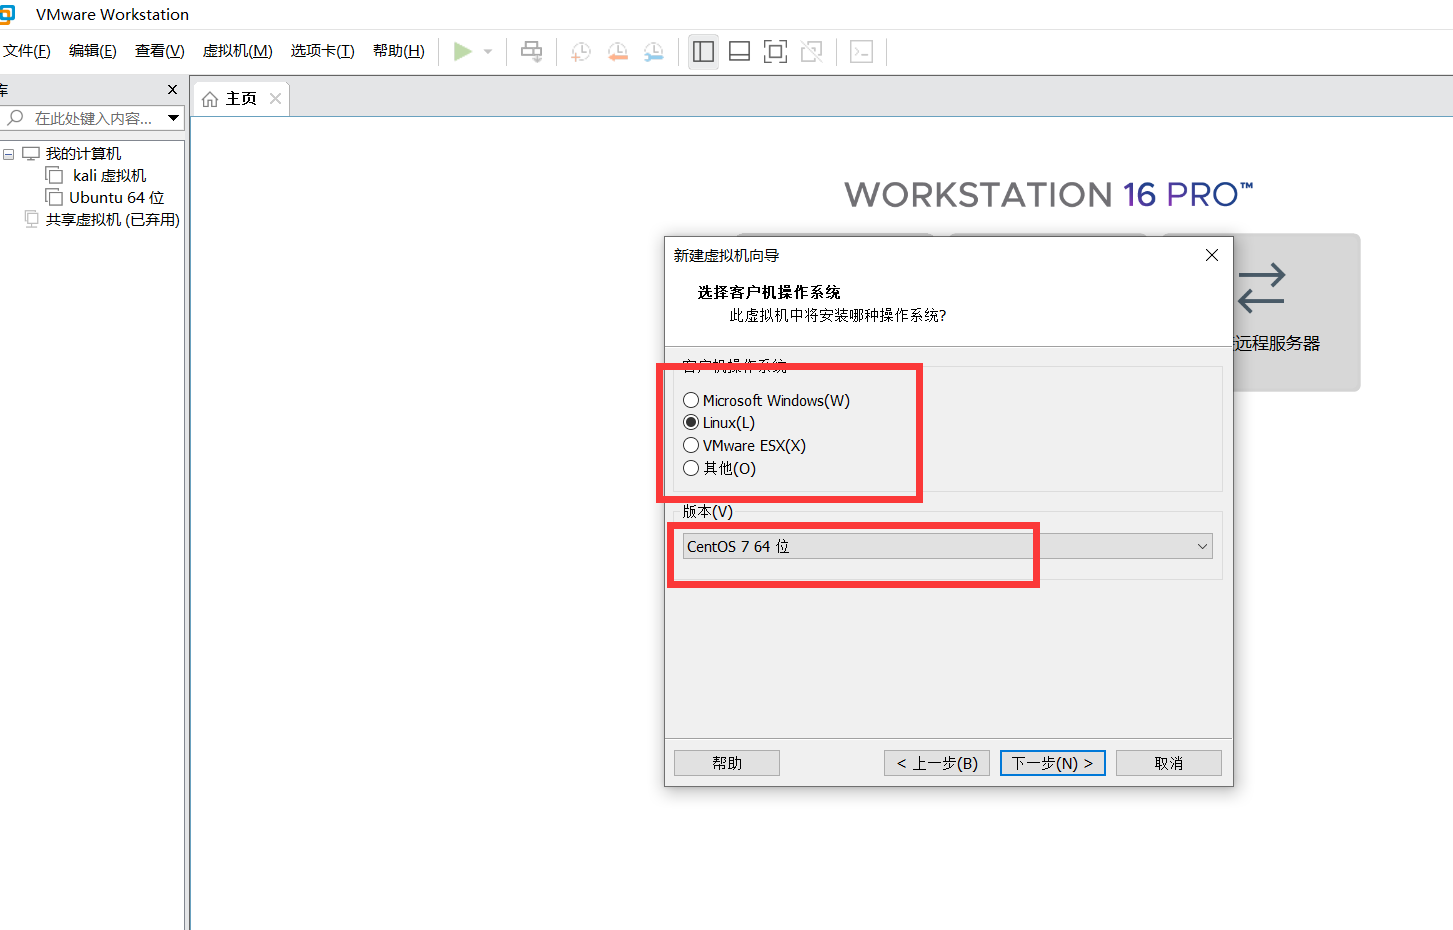Close the 新建虚拟机向导 dialog

pos(1212,255)
